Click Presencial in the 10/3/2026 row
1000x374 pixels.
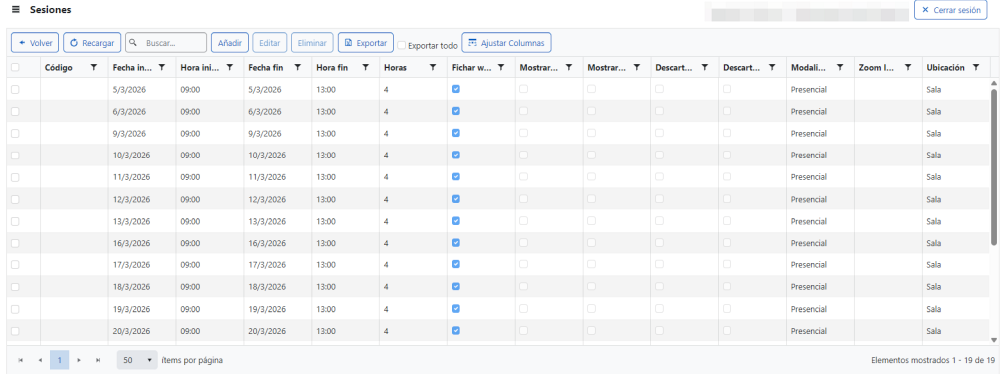pos(808,155)
